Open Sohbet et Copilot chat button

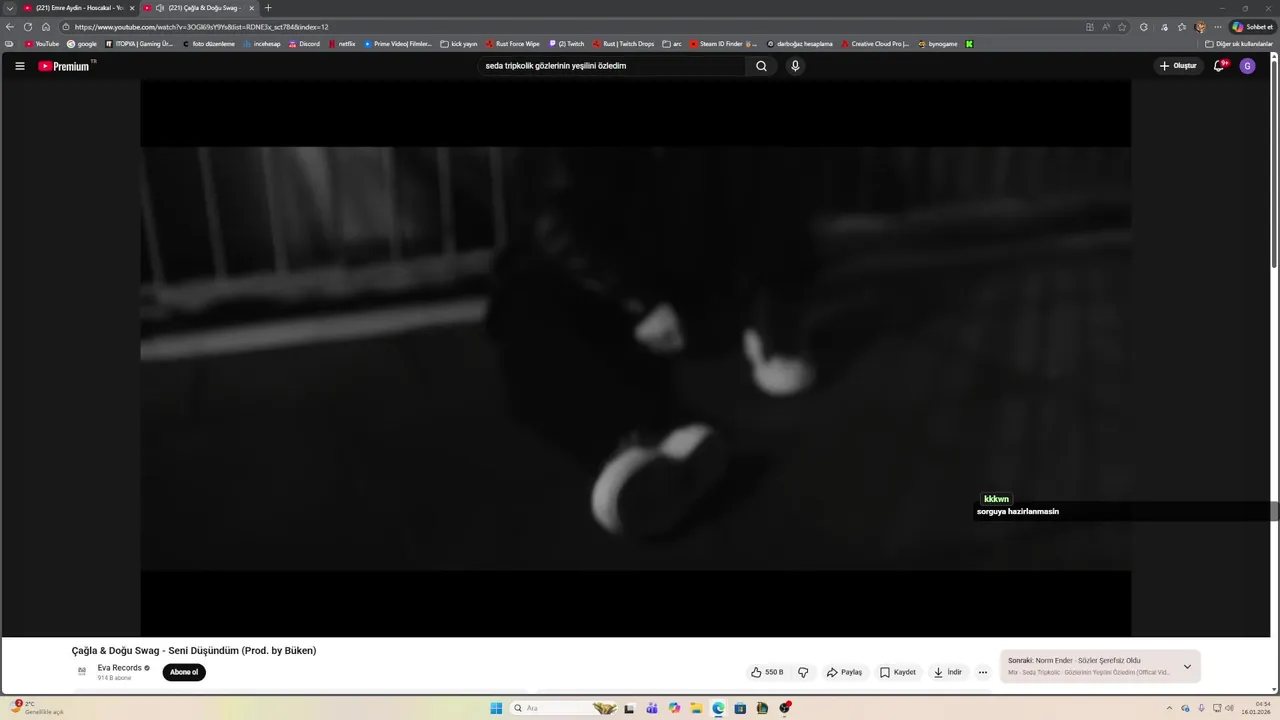tap(1253, 27)
